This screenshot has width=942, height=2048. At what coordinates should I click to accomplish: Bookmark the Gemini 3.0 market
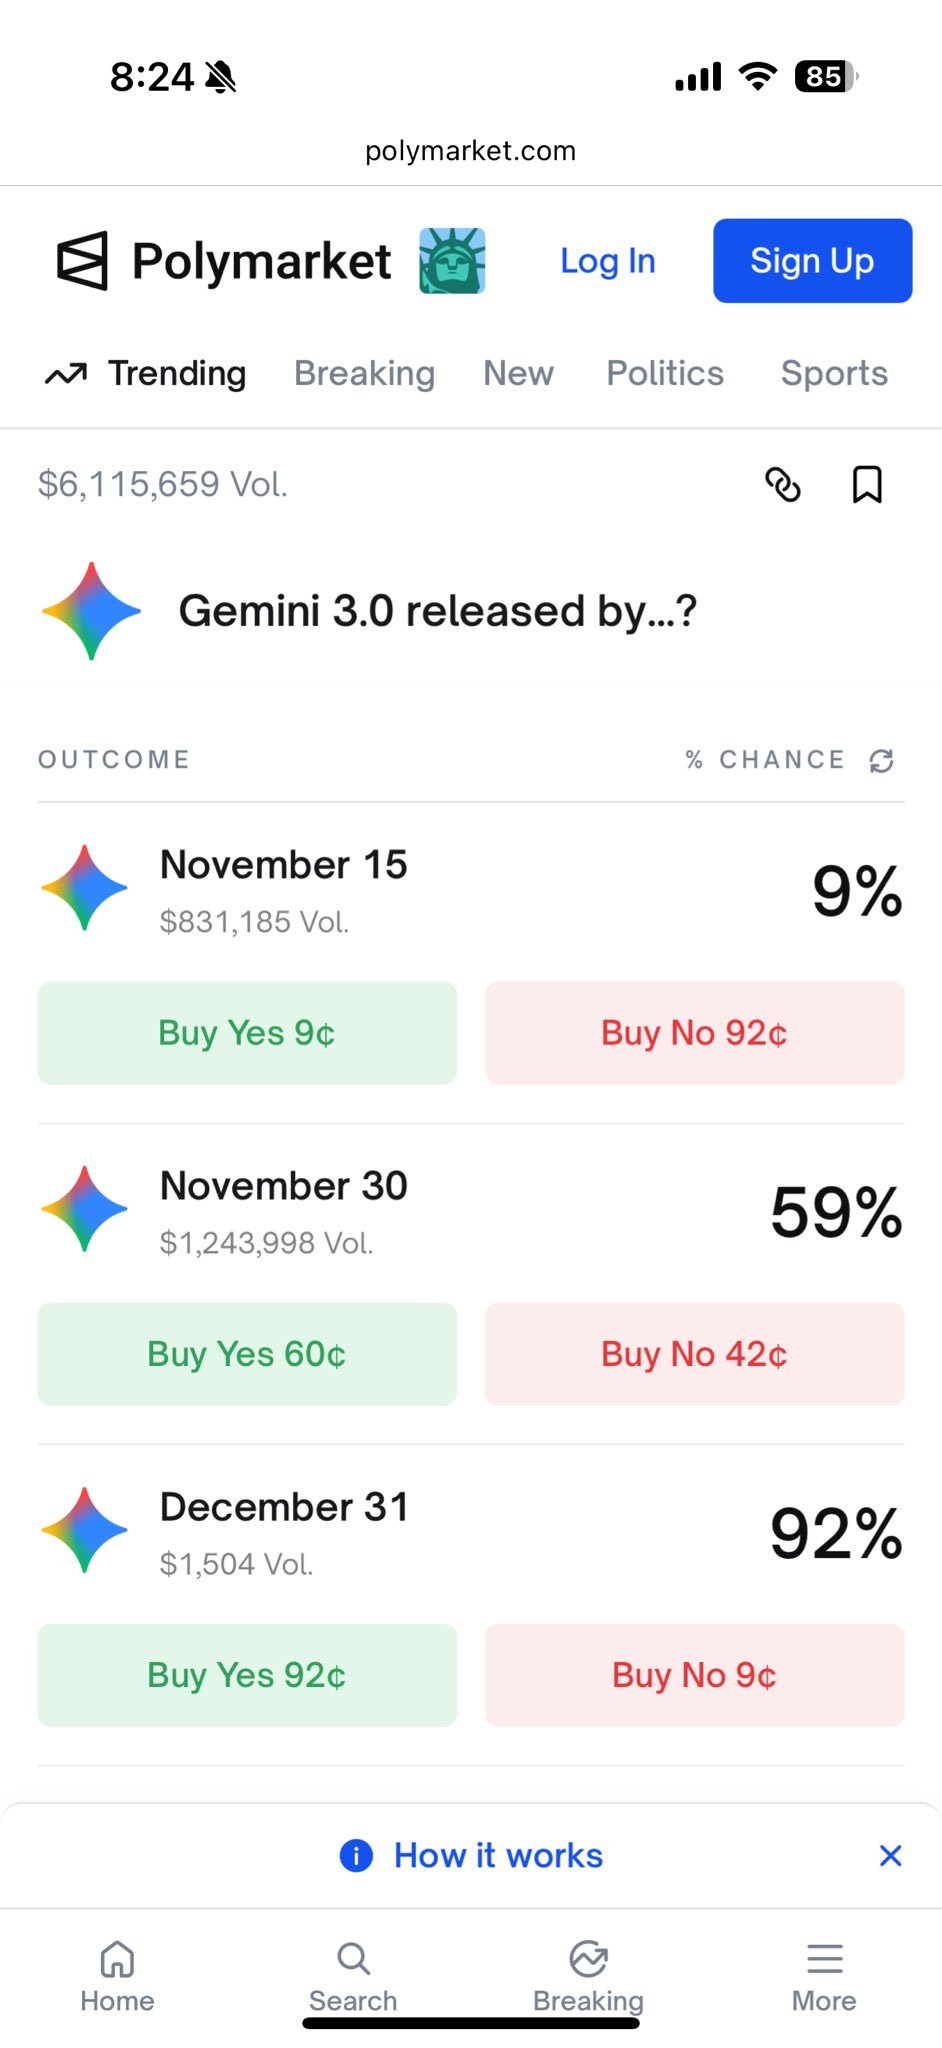tap(866, 485)
